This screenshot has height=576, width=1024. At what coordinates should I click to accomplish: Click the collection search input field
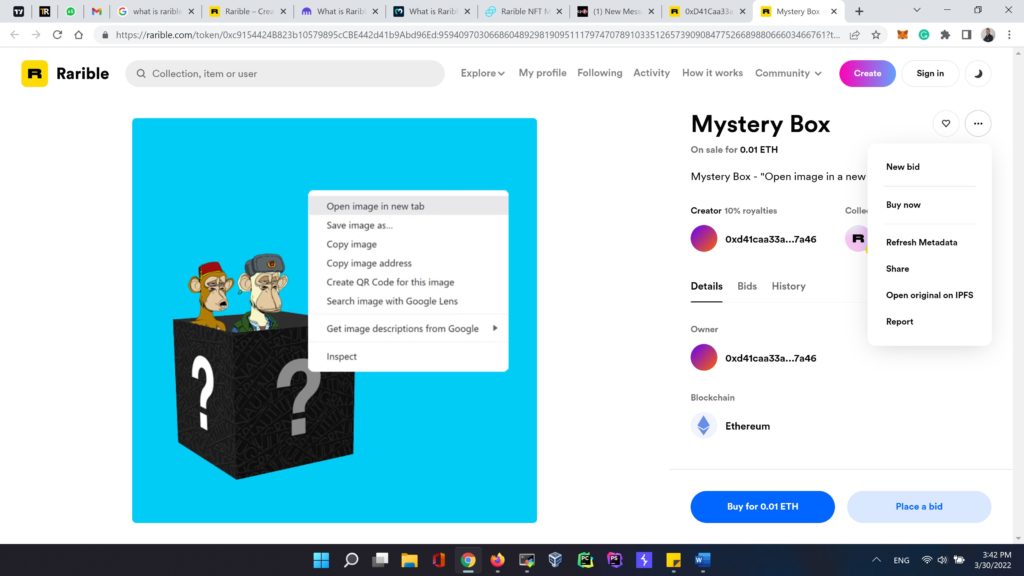tap(290, 73)
